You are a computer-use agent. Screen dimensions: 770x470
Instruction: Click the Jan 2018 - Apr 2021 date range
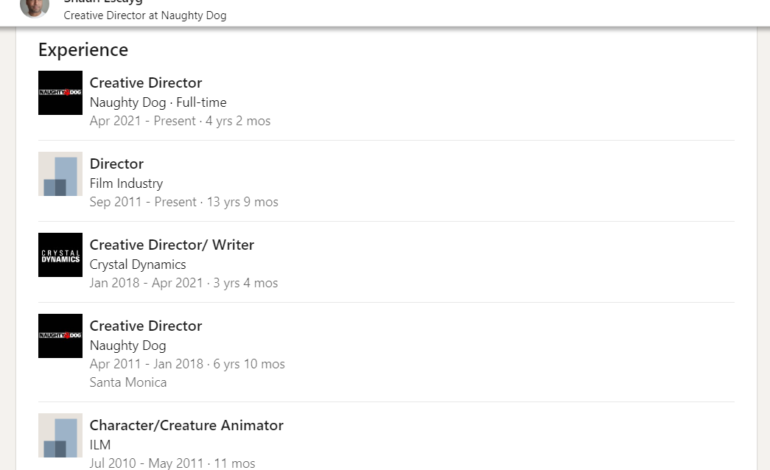point(147,283)
